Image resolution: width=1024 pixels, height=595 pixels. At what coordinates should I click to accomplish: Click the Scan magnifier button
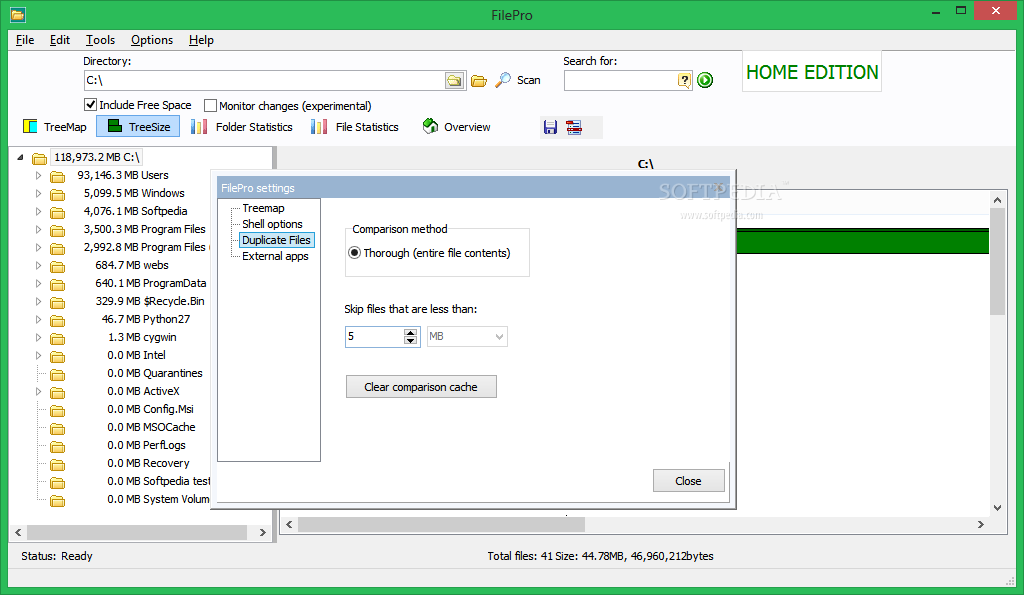[518, 80]
